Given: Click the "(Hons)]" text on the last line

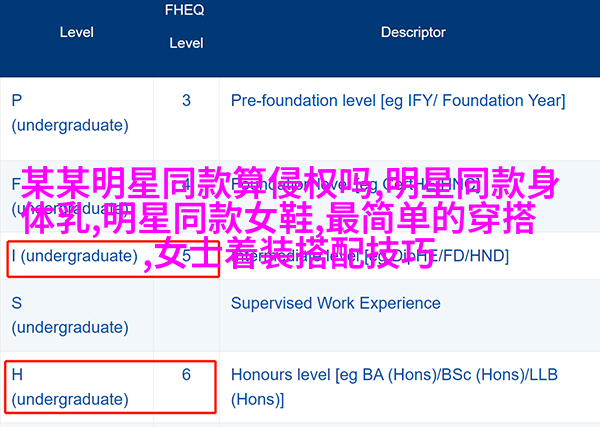Looking at the screenshot, I should pyautogui.click(x=257, y=399).
